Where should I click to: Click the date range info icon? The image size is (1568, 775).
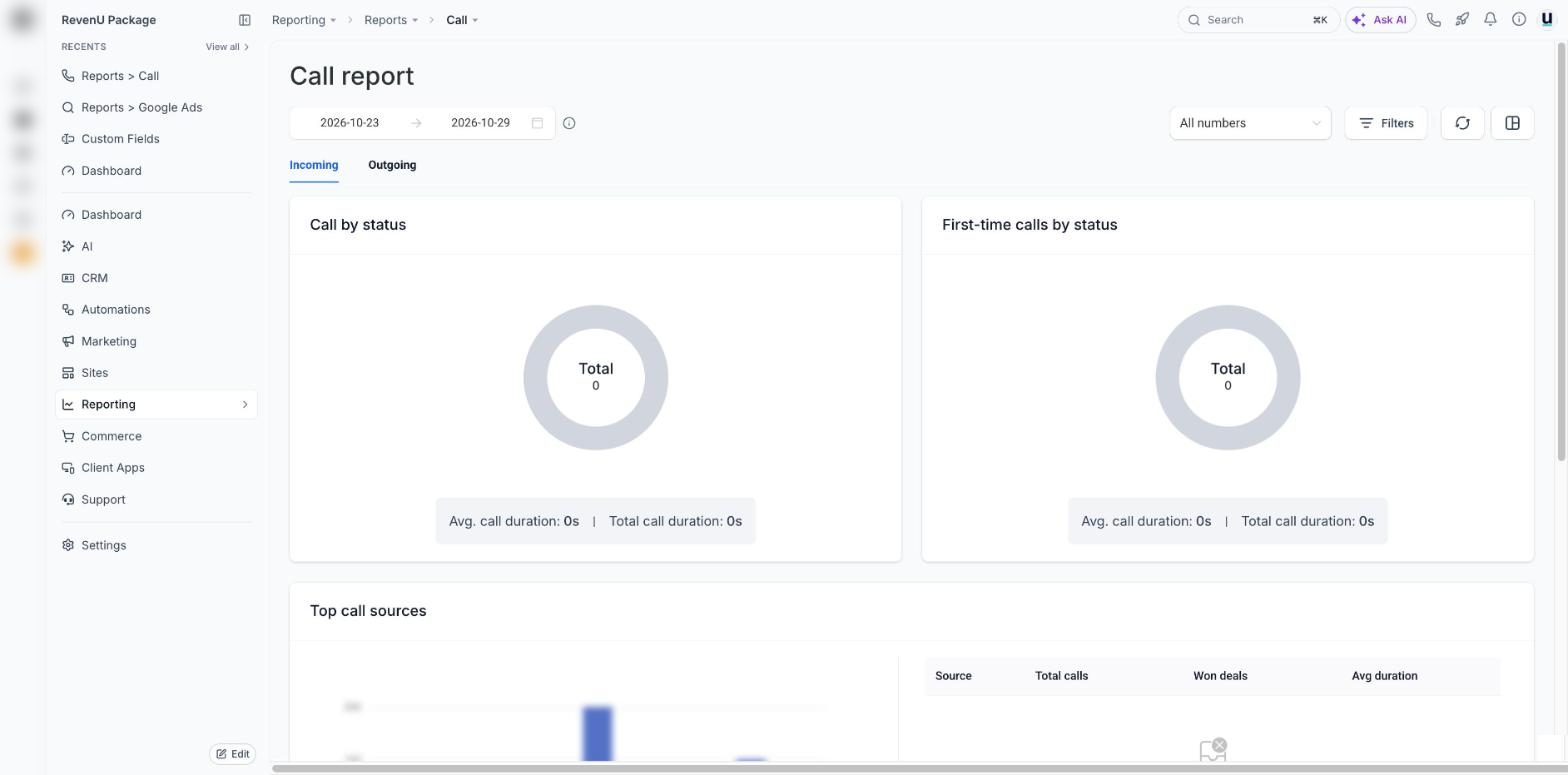569,123
